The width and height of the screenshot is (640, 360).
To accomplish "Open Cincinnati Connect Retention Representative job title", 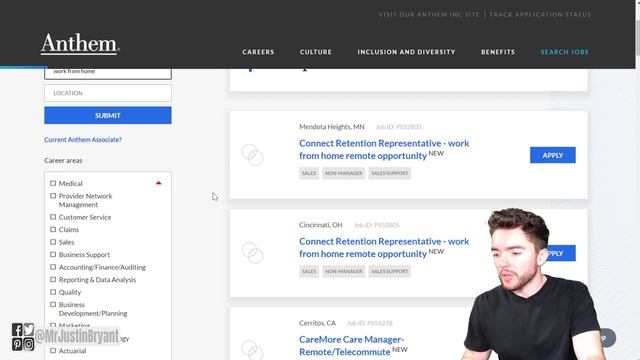I will tap(384, 247).
